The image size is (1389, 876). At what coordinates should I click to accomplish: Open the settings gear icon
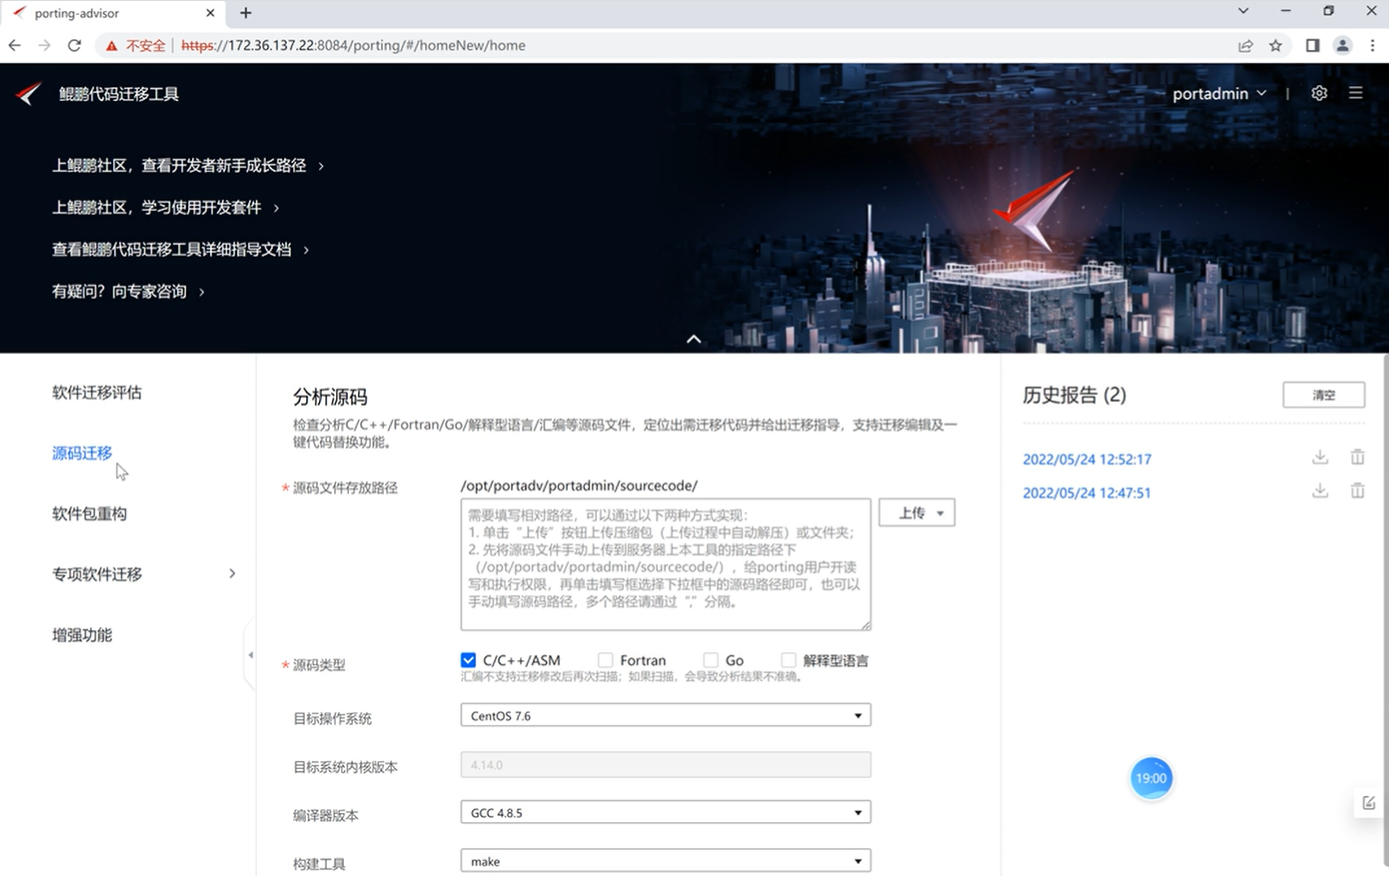click(x=1319, y=93)
